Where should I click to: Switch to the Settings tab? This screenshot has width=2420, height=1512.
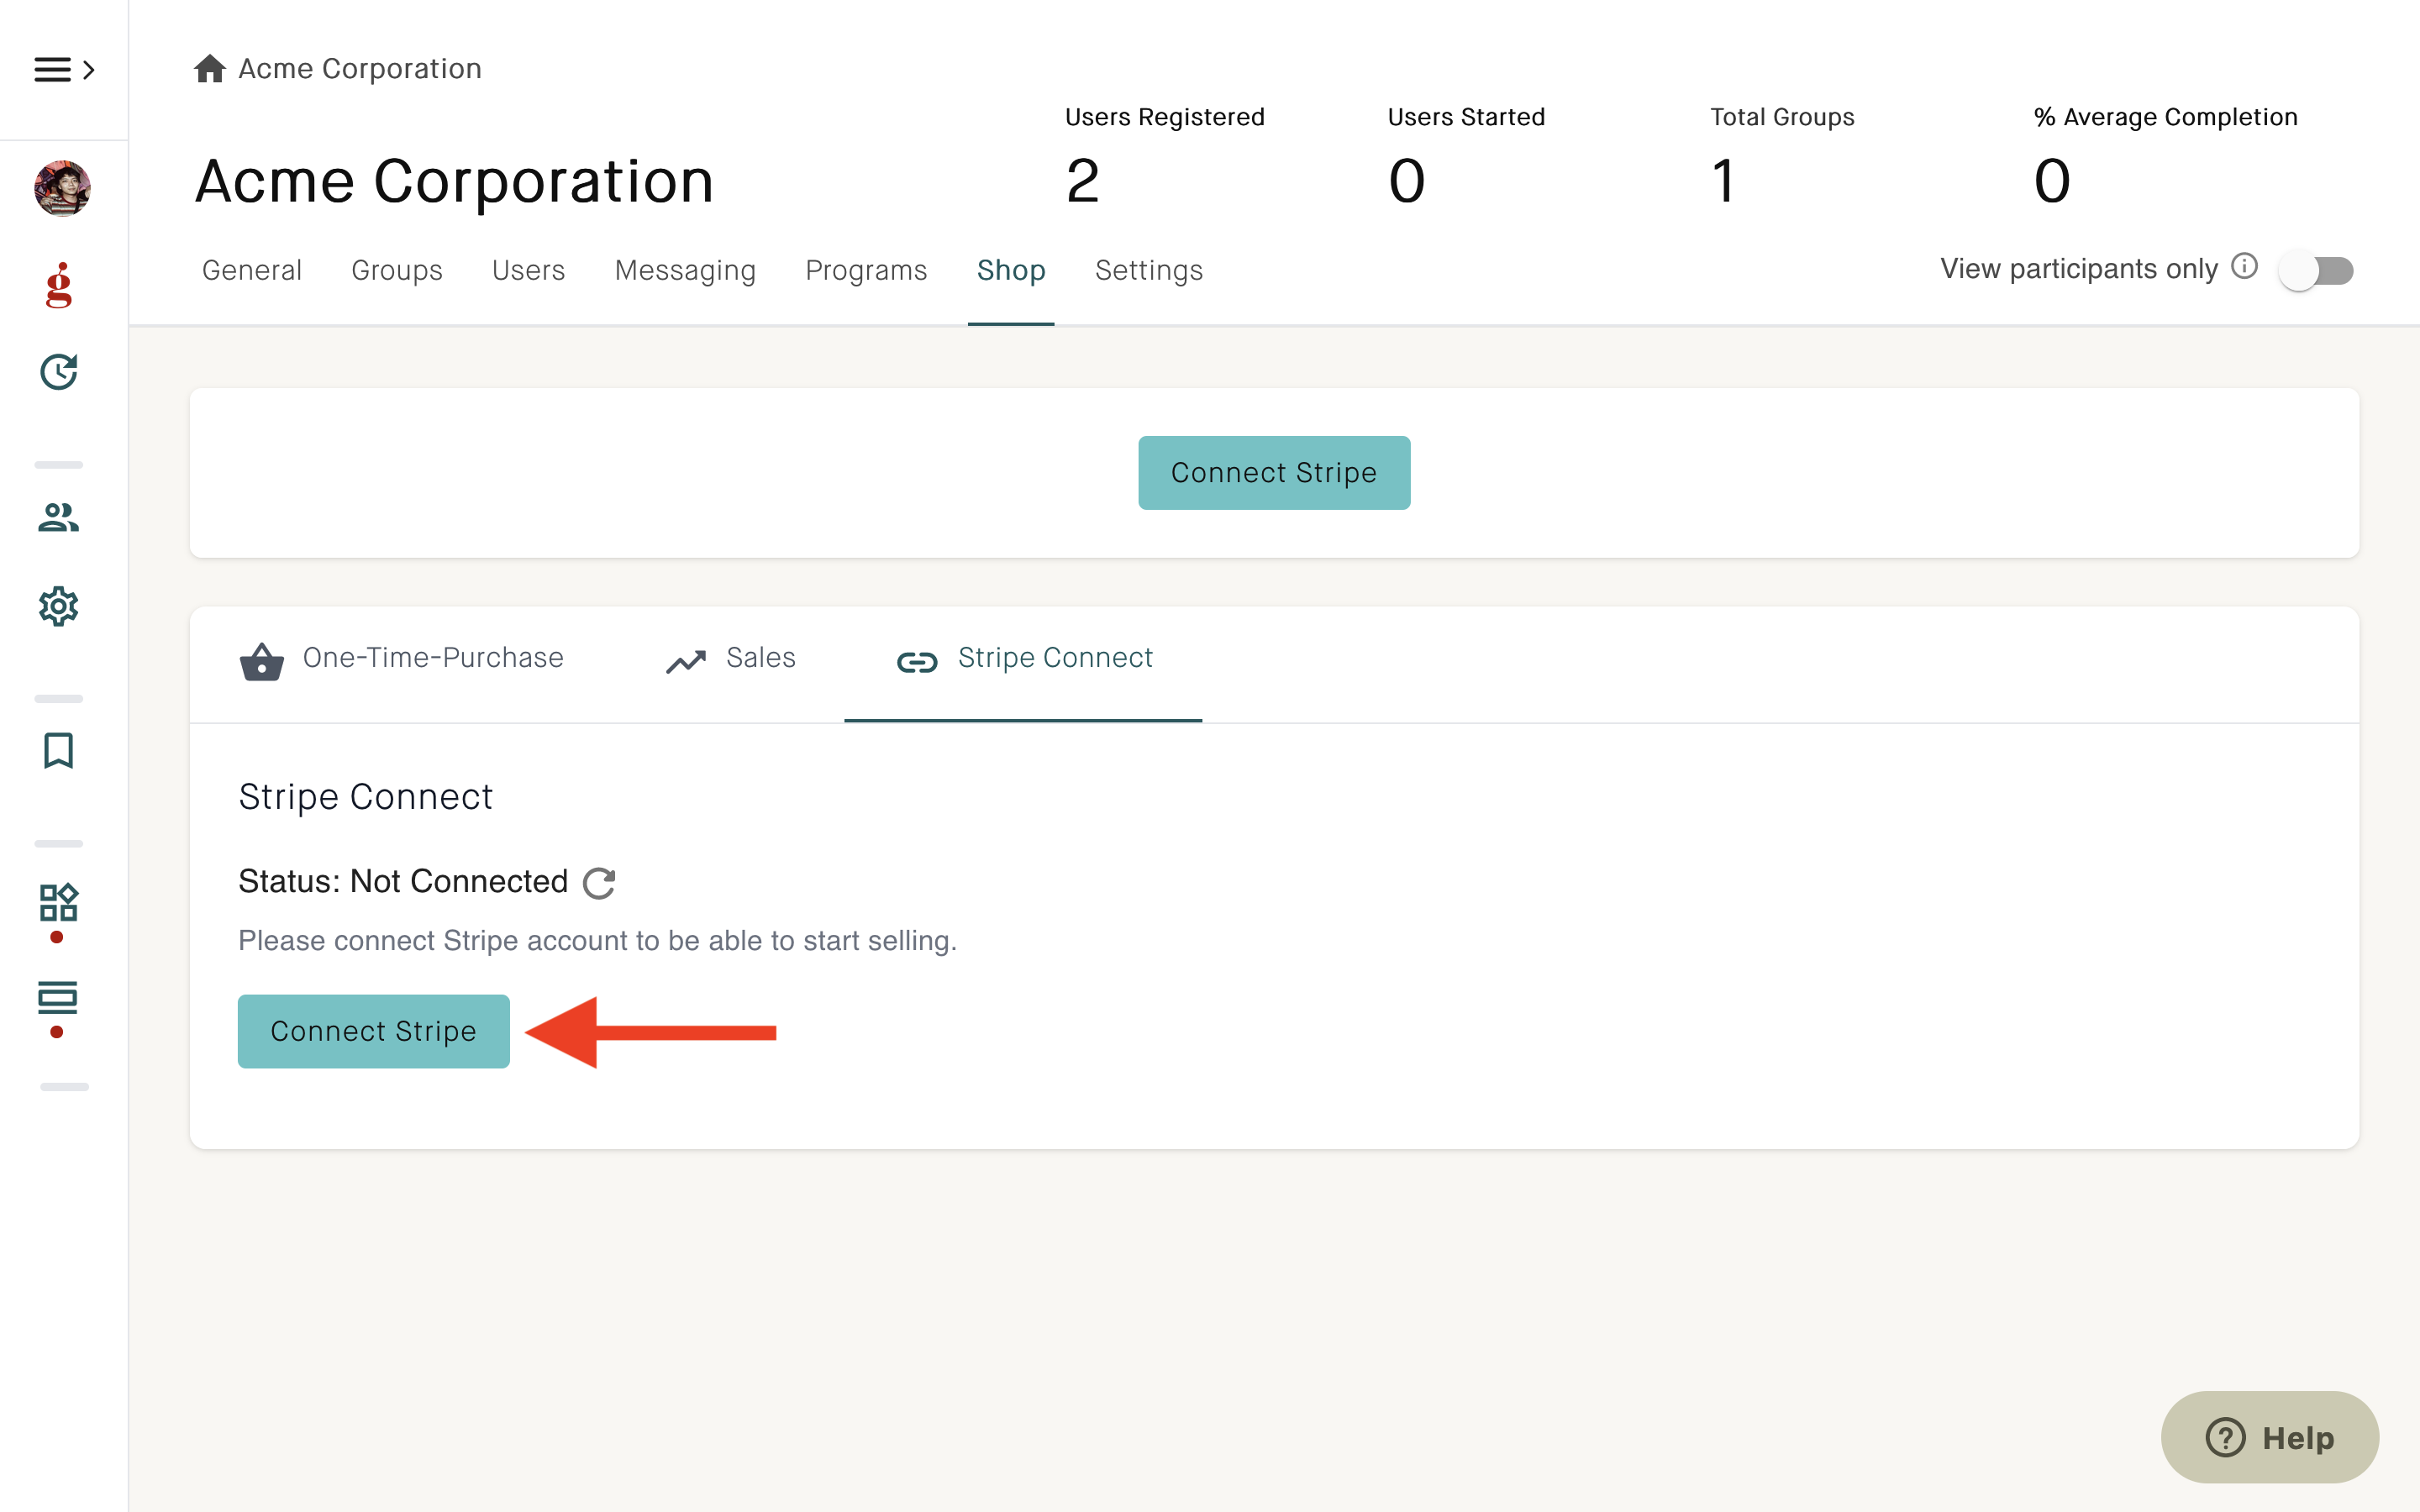coord(1149,270)
